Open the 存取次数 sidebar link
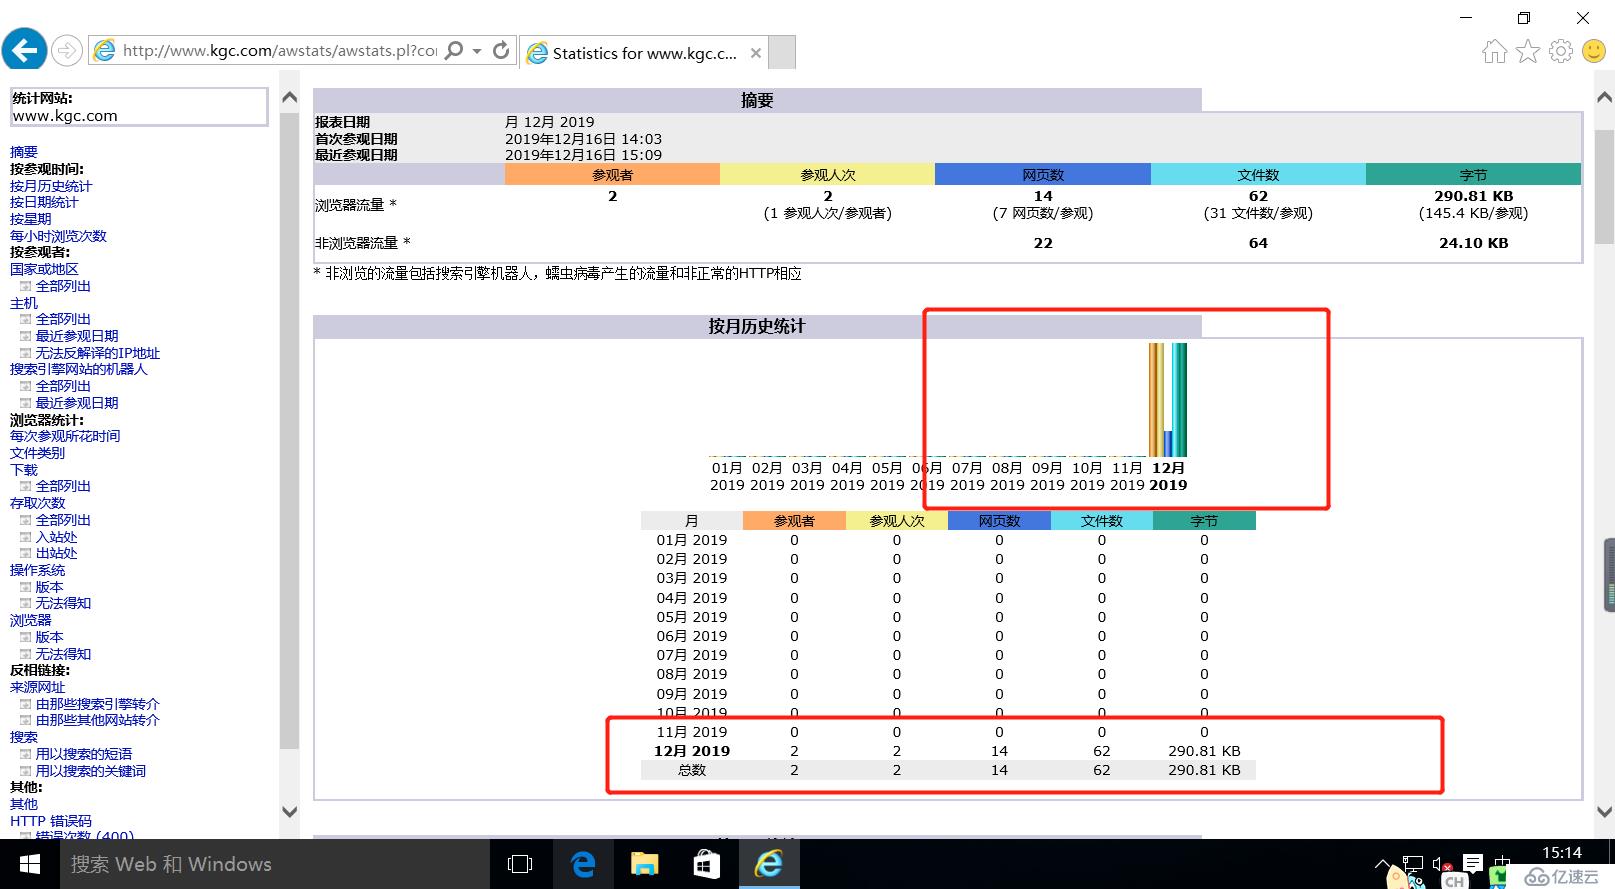 pos(38,503)
